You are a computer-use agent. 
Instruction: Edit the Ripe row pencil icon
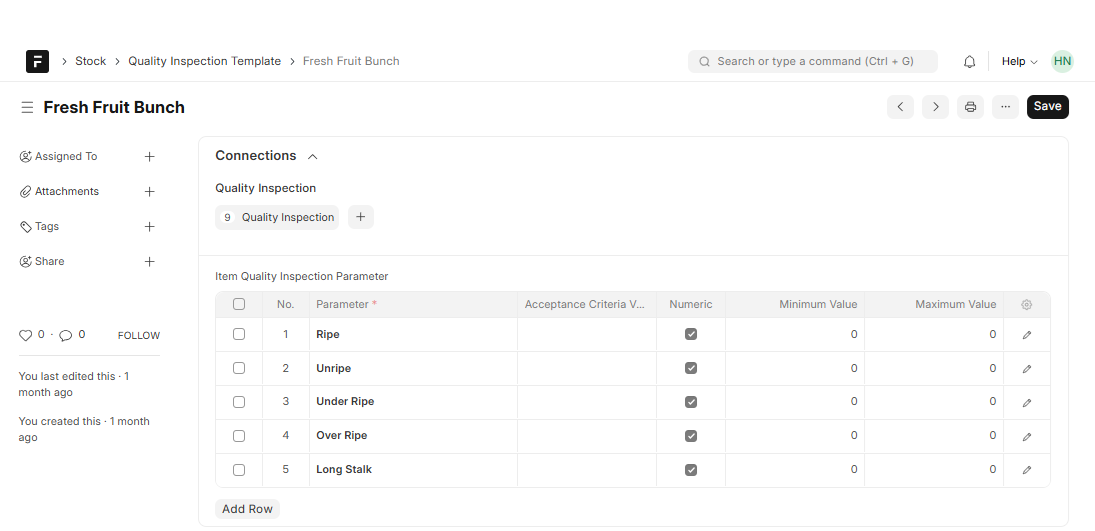(1027, 335)
